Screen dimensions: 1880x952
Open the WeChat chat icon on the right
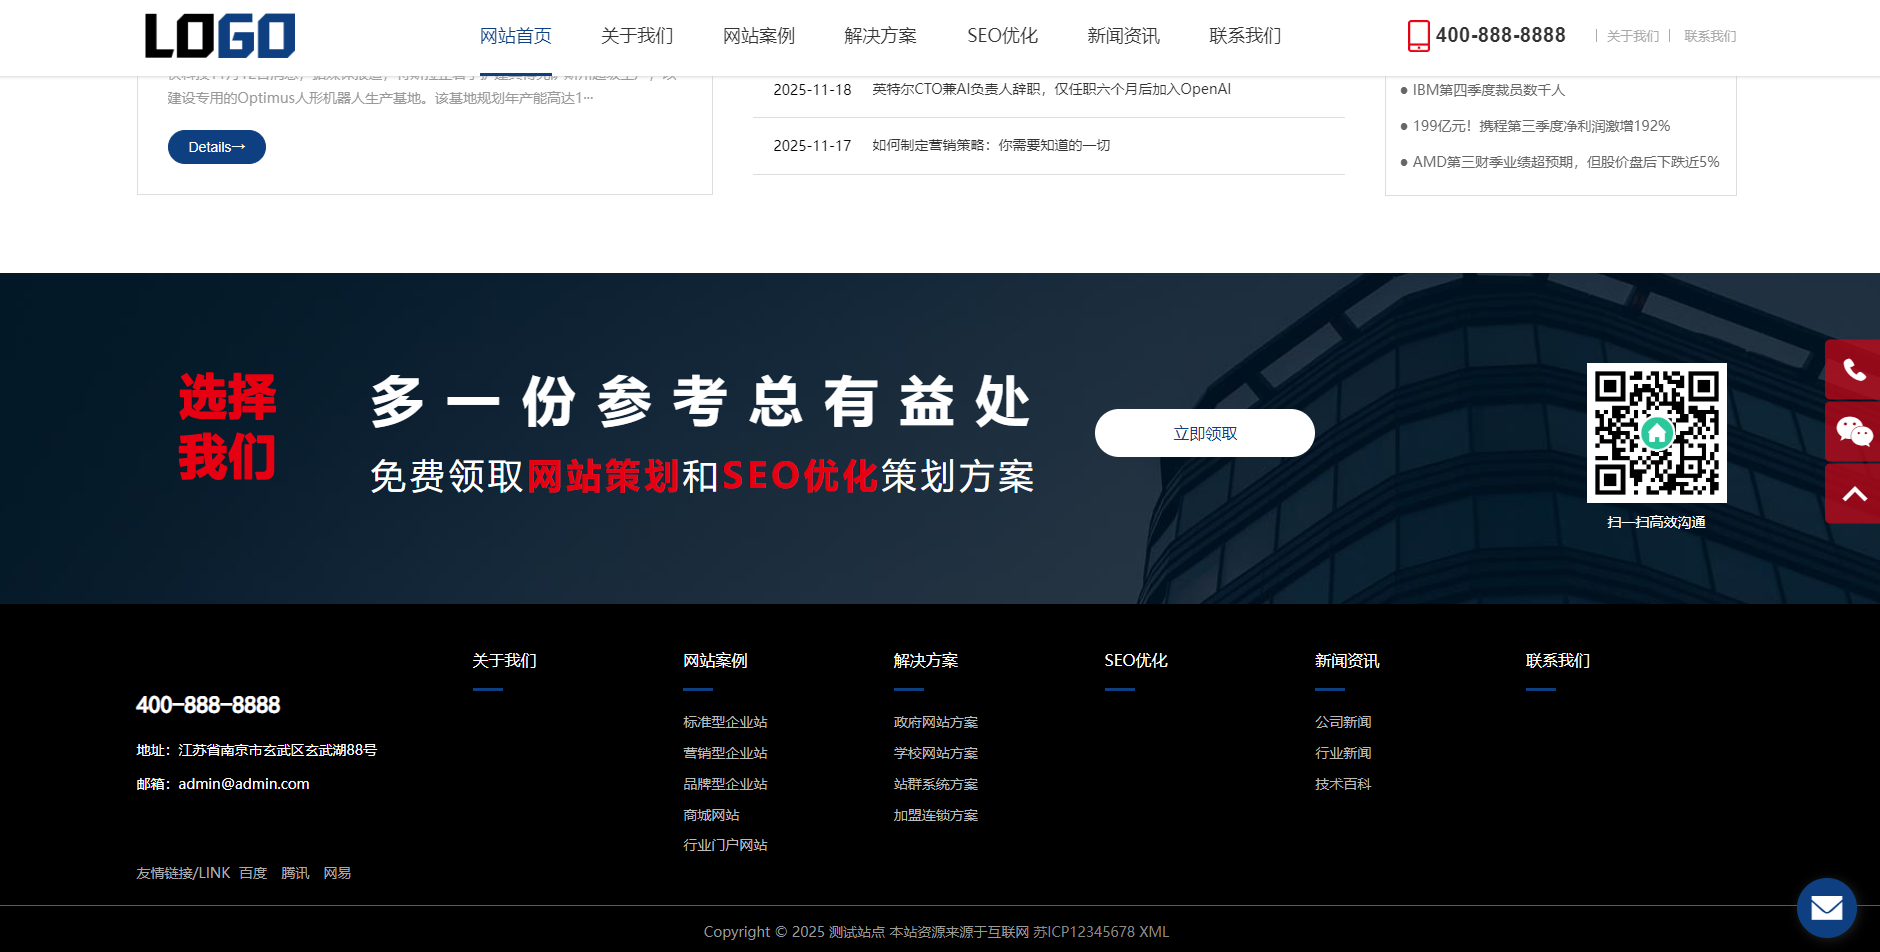tap(1854, 432)
